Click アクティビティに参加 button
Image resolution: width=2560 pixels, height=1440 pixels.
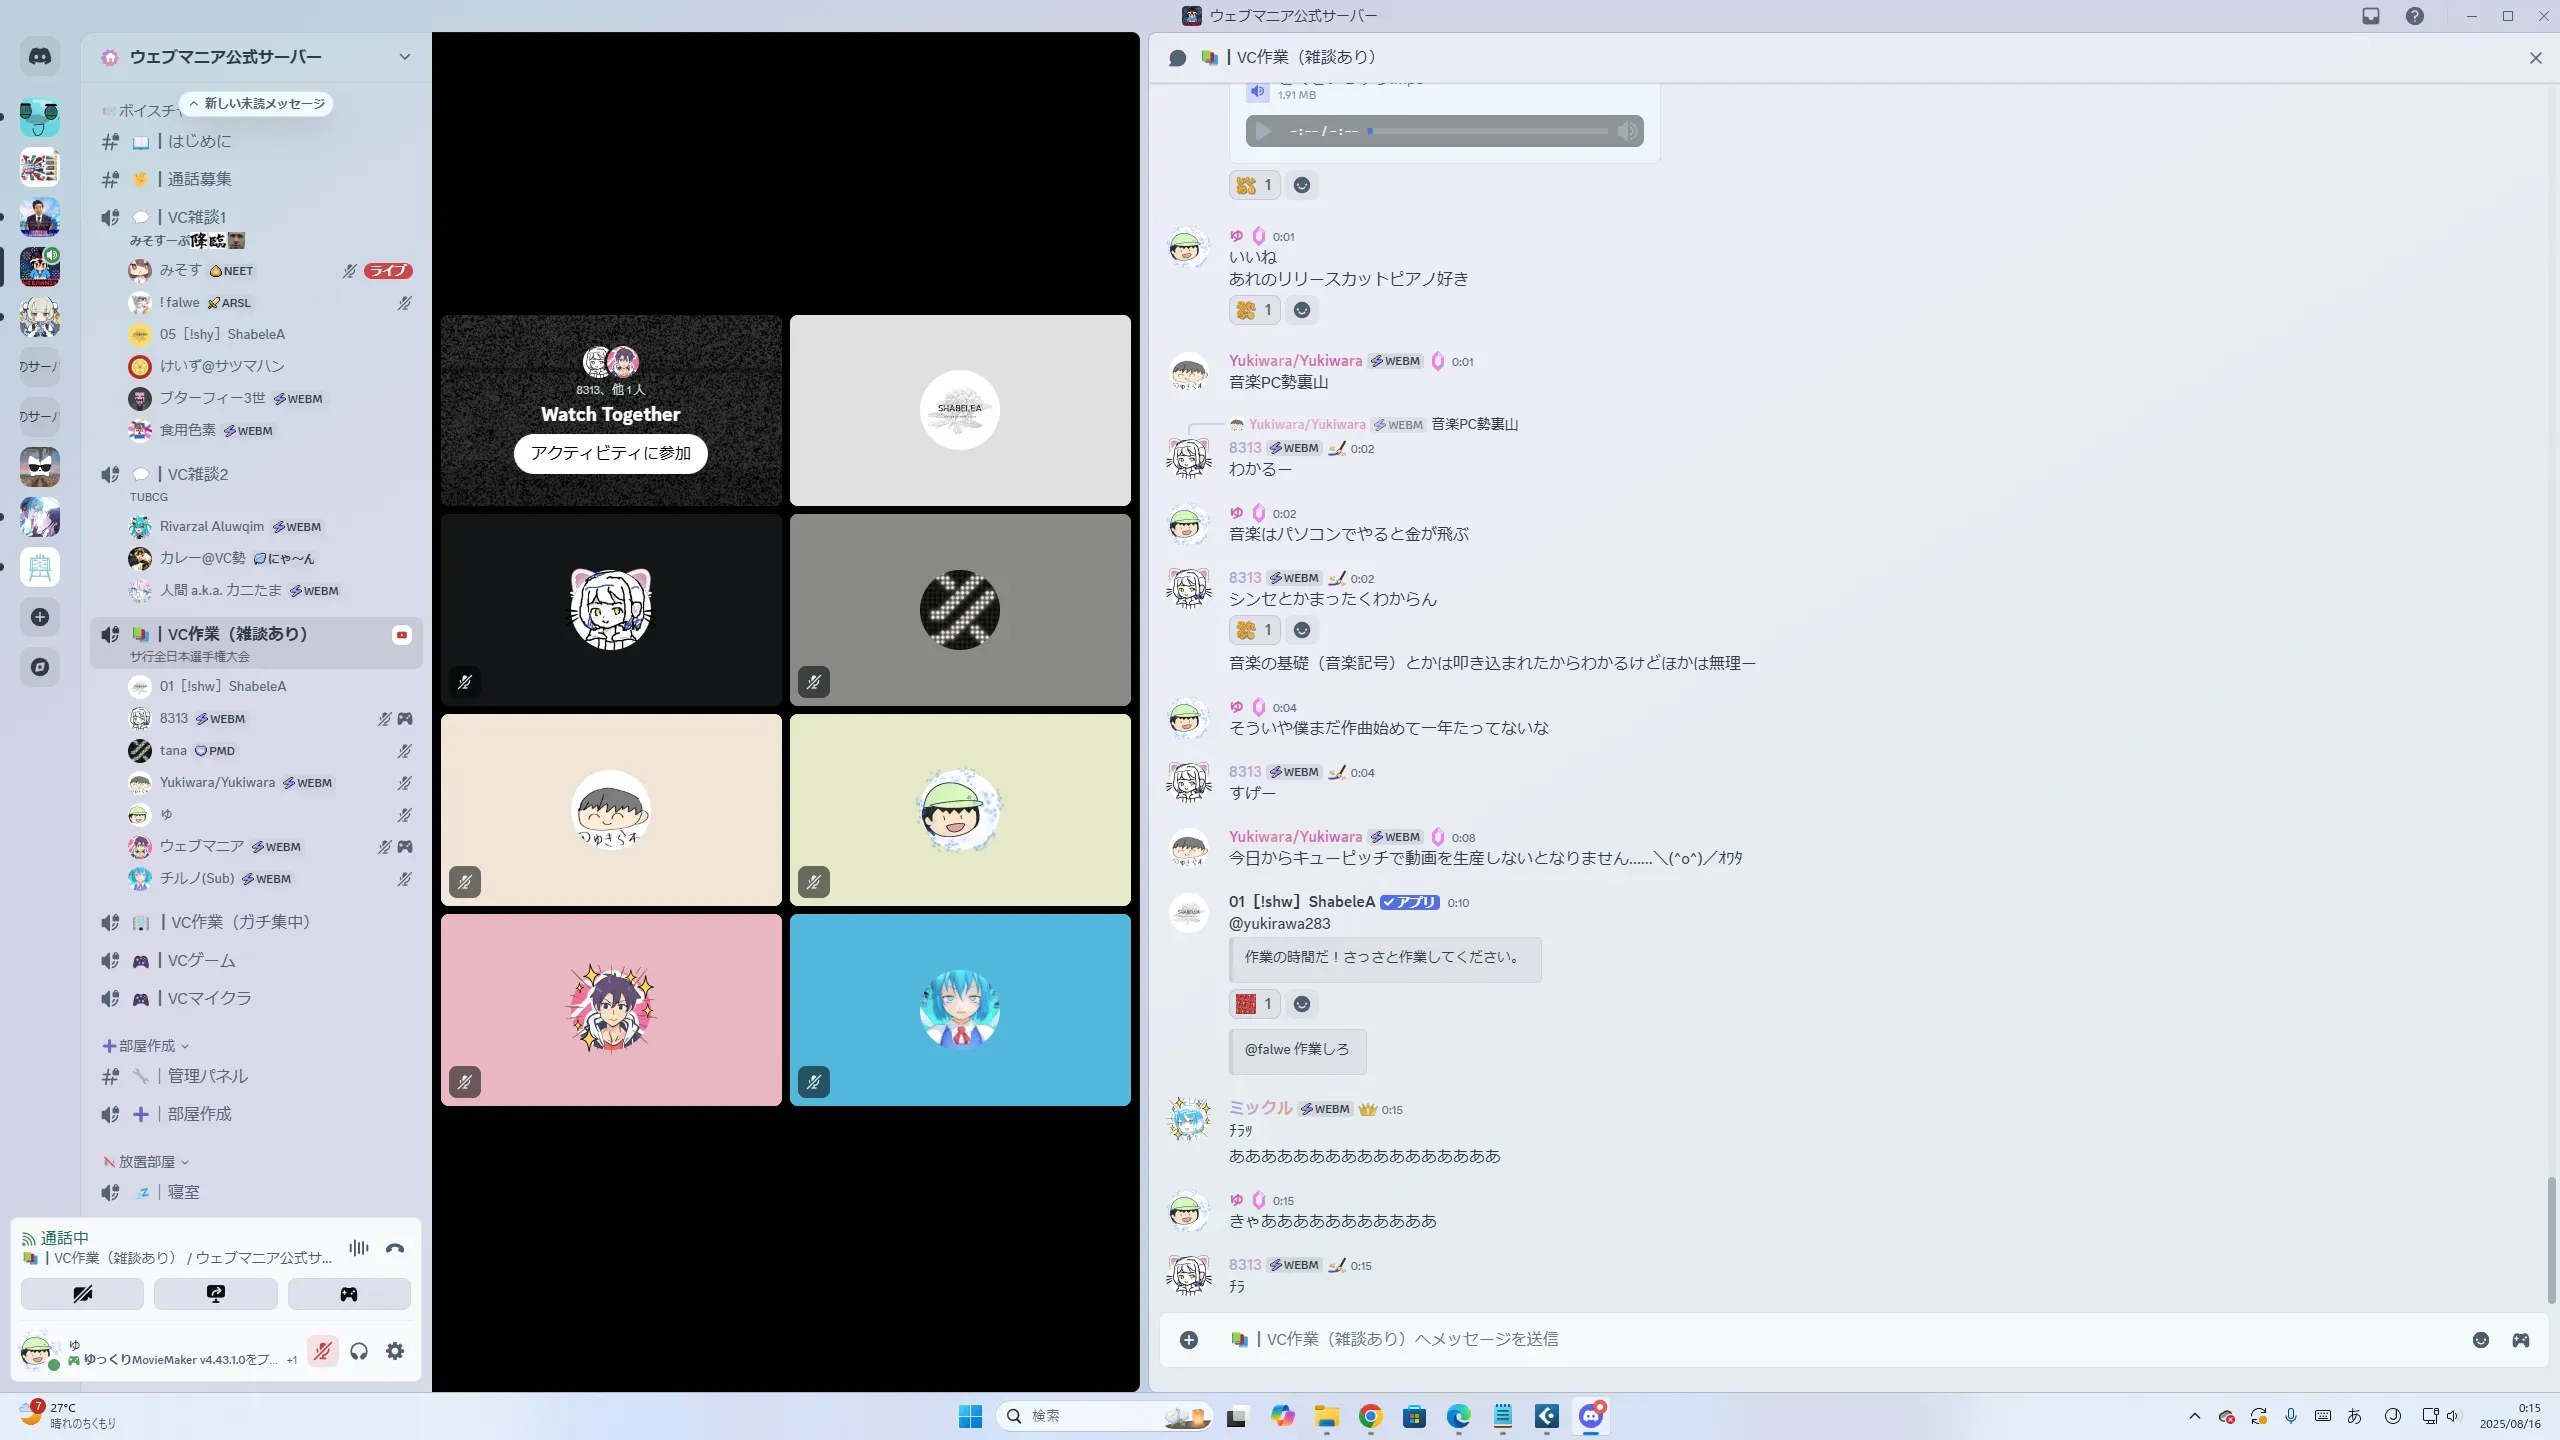(x=610, y=453)
